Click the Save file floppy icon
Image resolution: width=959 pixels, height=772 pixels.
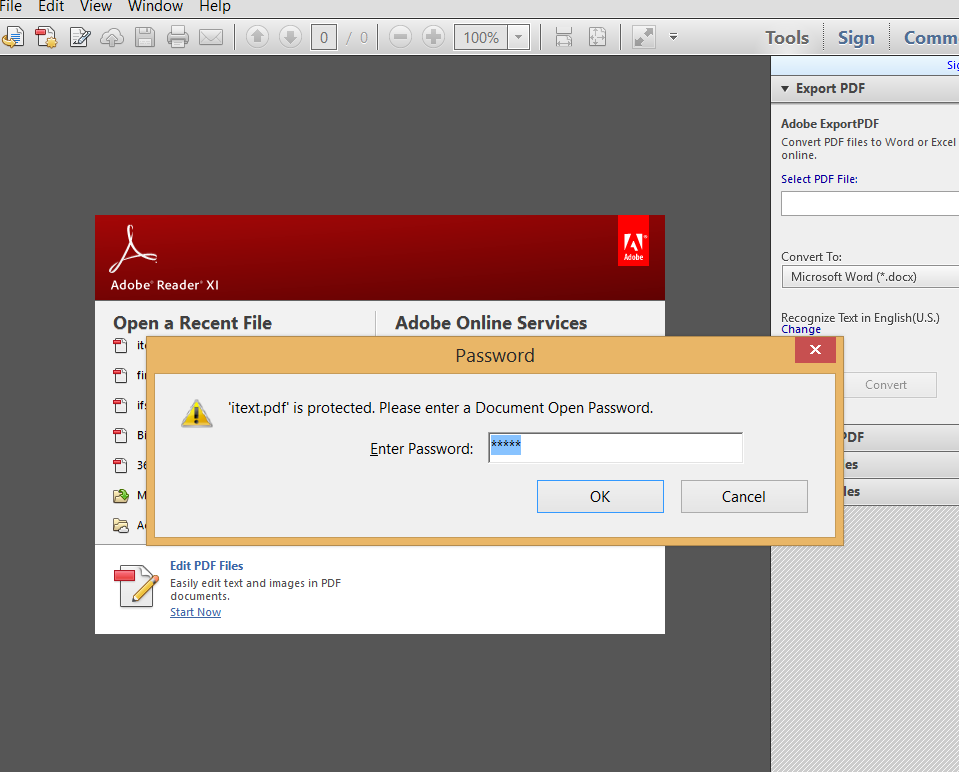[145, 38]
